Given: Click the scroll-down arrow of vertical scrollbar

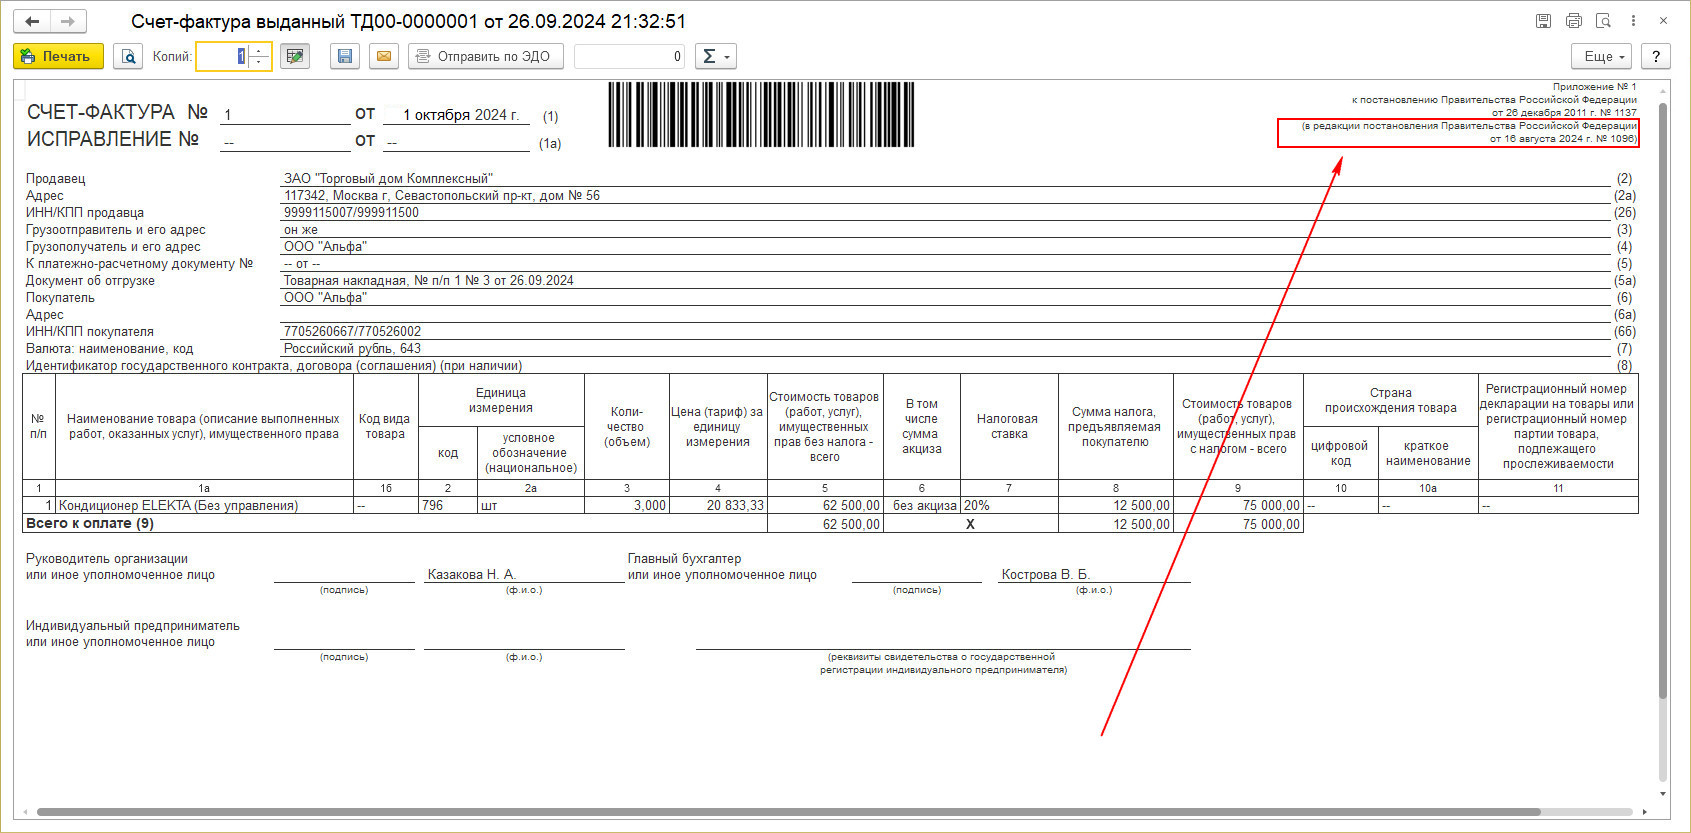Looking at the screenshot, I should 1663,794.
